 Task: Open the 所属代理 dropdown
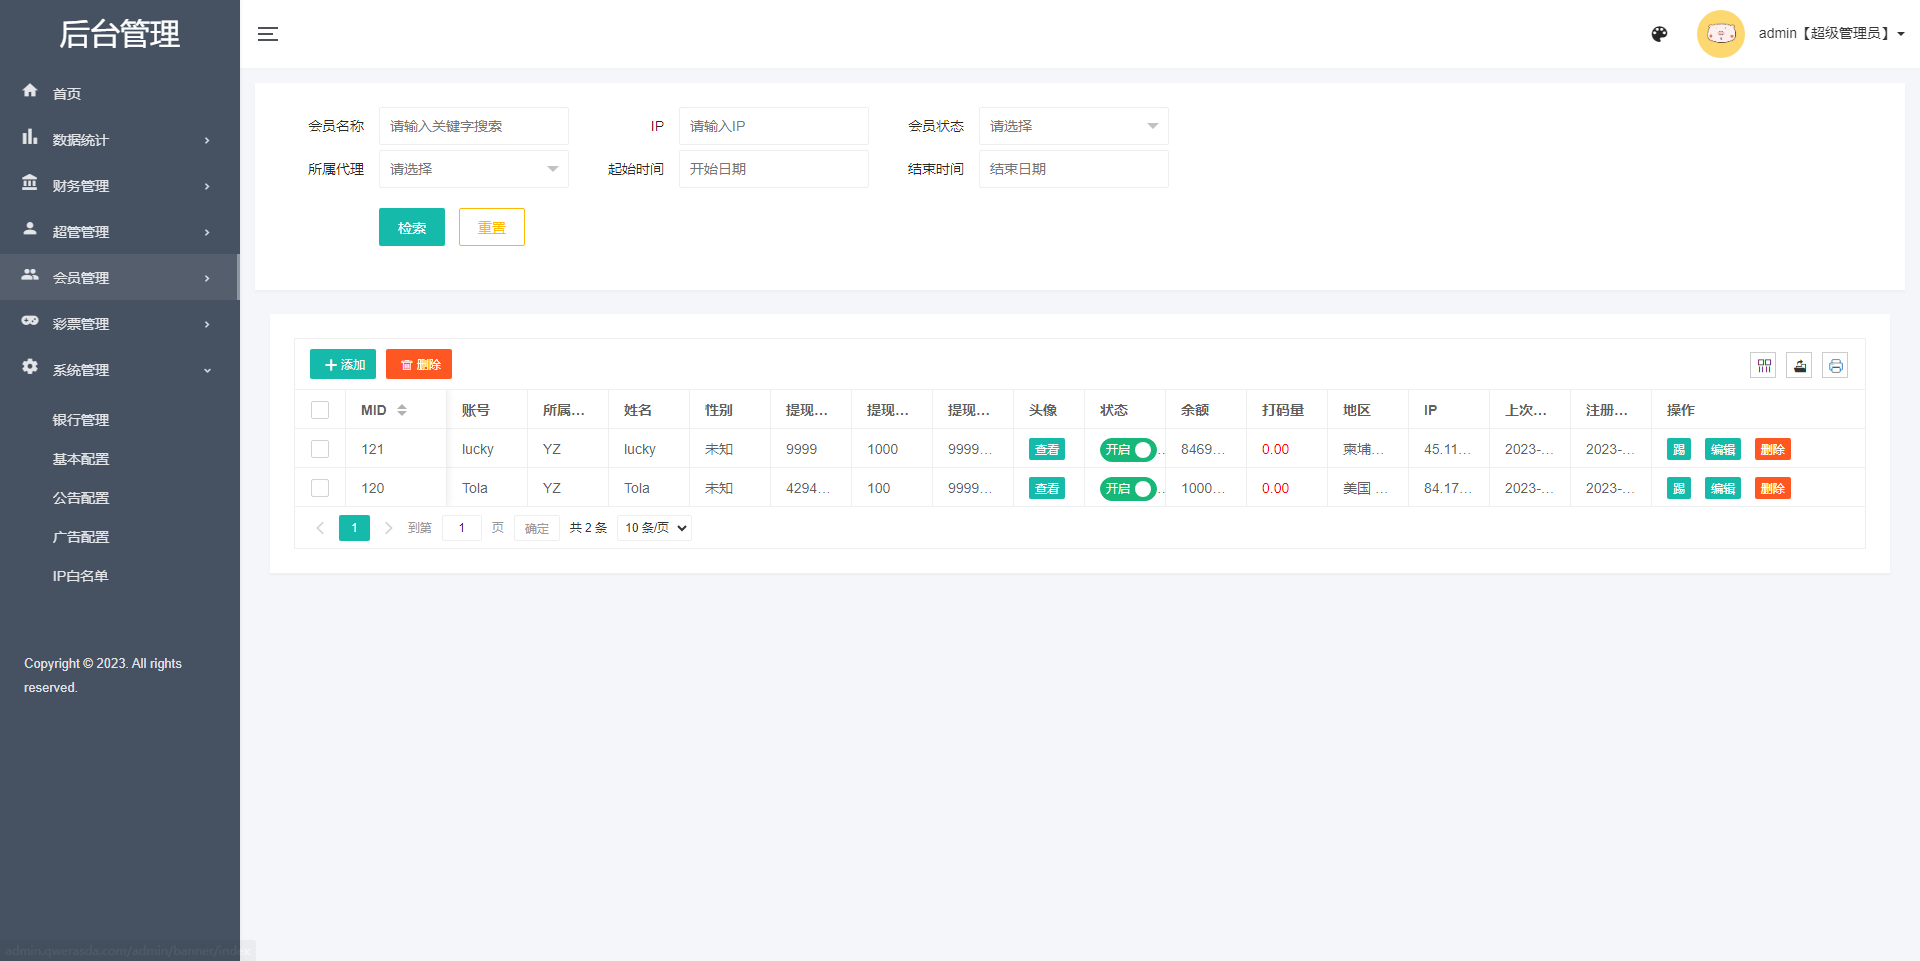(473, 169)
